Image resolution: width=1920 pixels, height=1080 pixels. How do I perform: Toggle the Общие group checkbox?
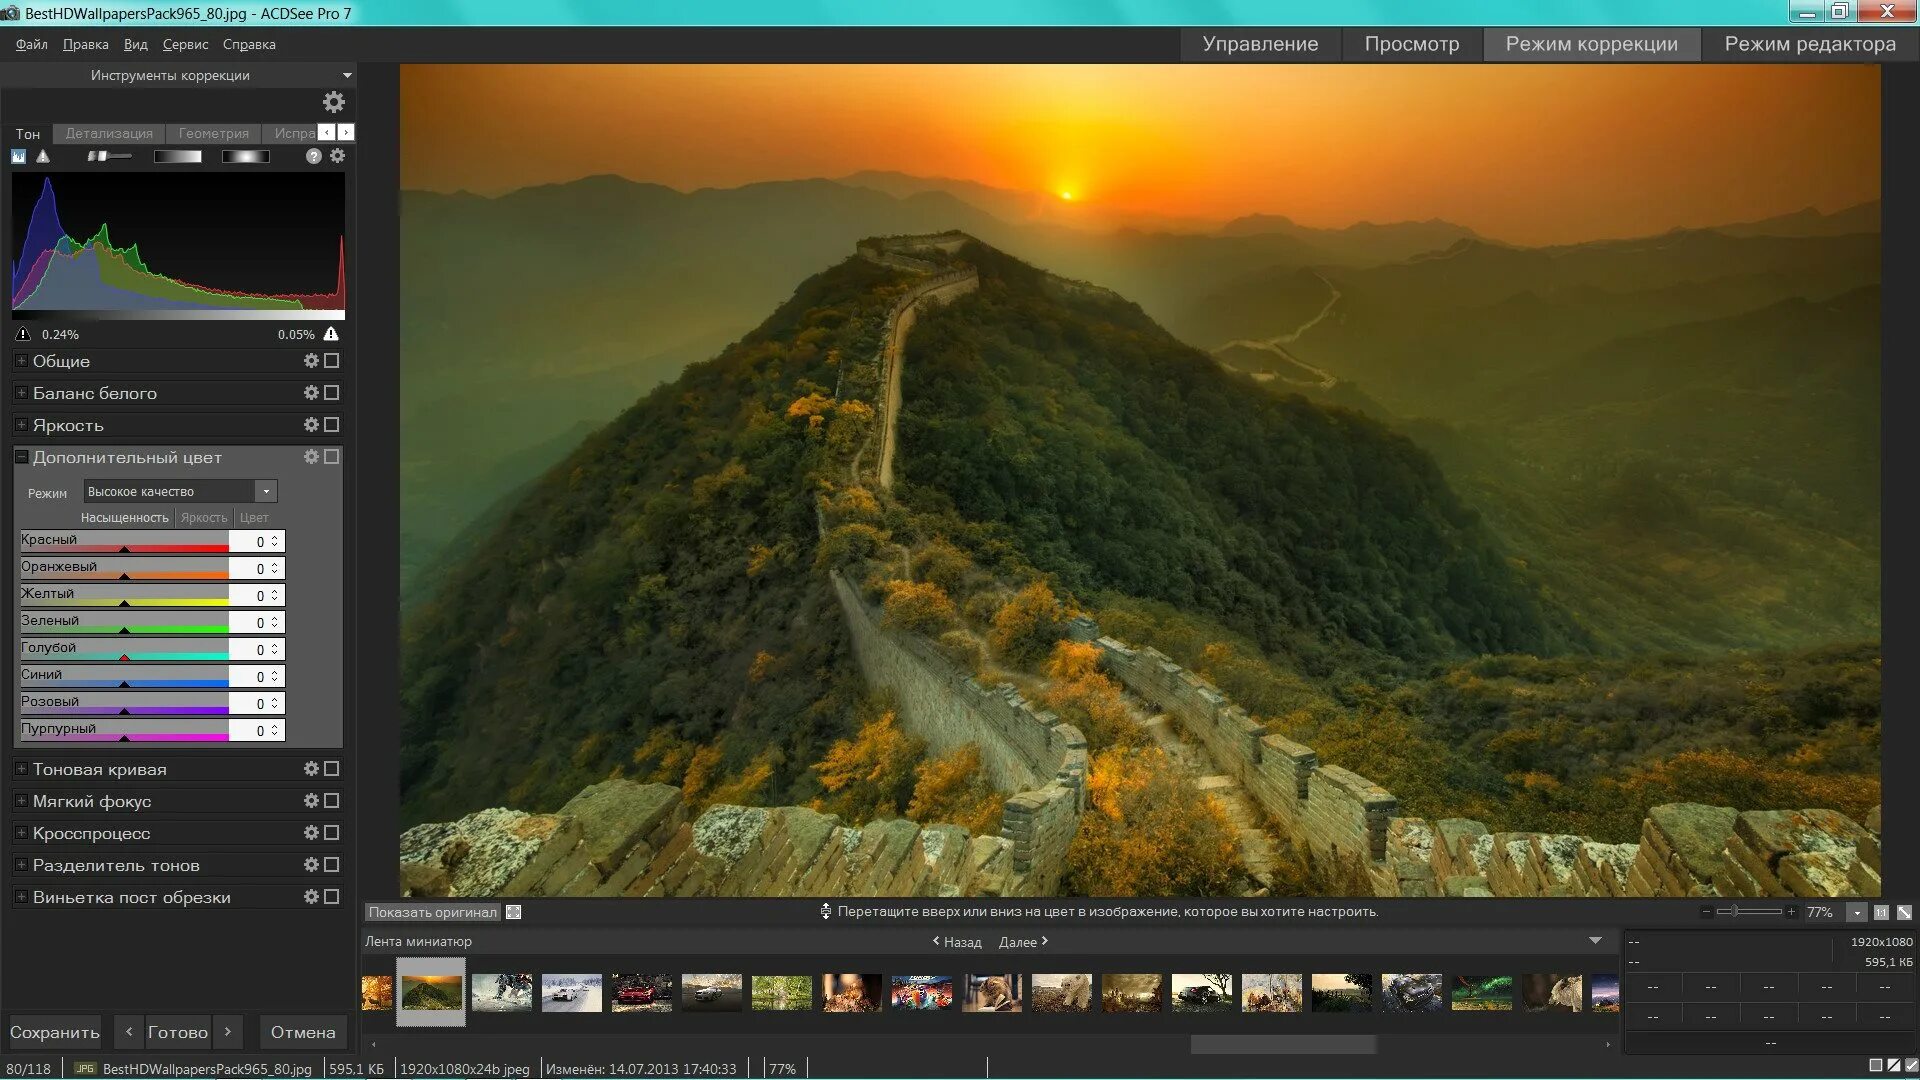pos(332,361)
